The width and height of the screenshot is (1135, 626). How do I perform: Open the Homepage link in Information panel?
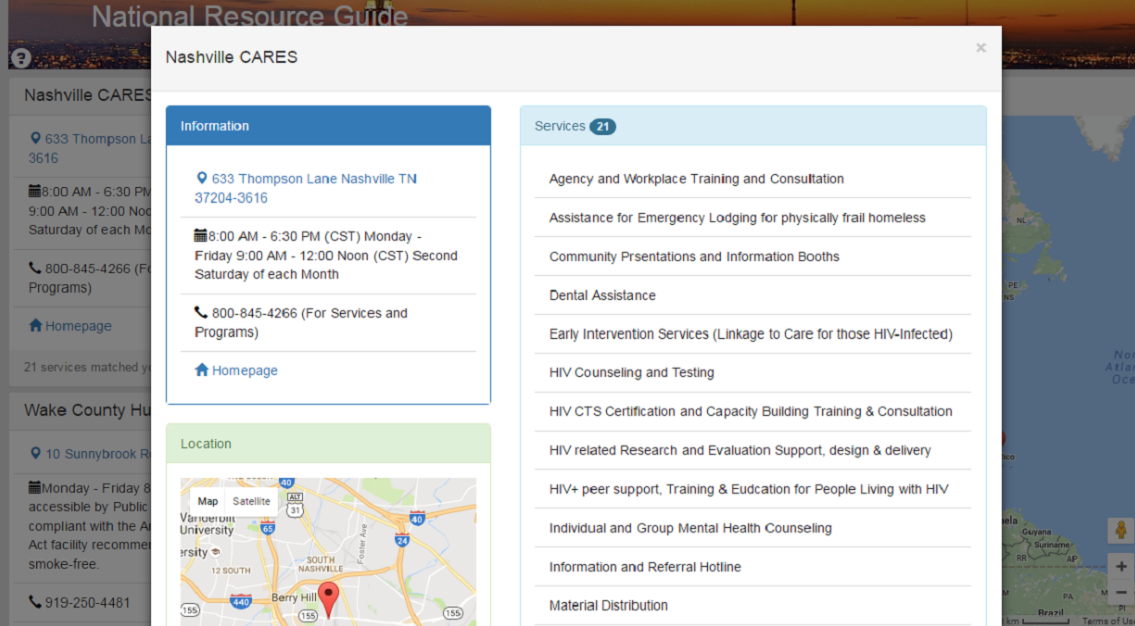click(x=245, y=371)
